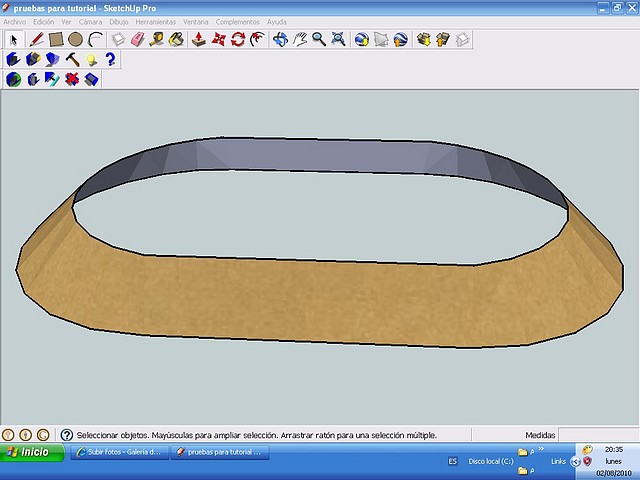Click the Share Model upload icon
This screenshot has height=480, width=640.
(x=443, y=40)
